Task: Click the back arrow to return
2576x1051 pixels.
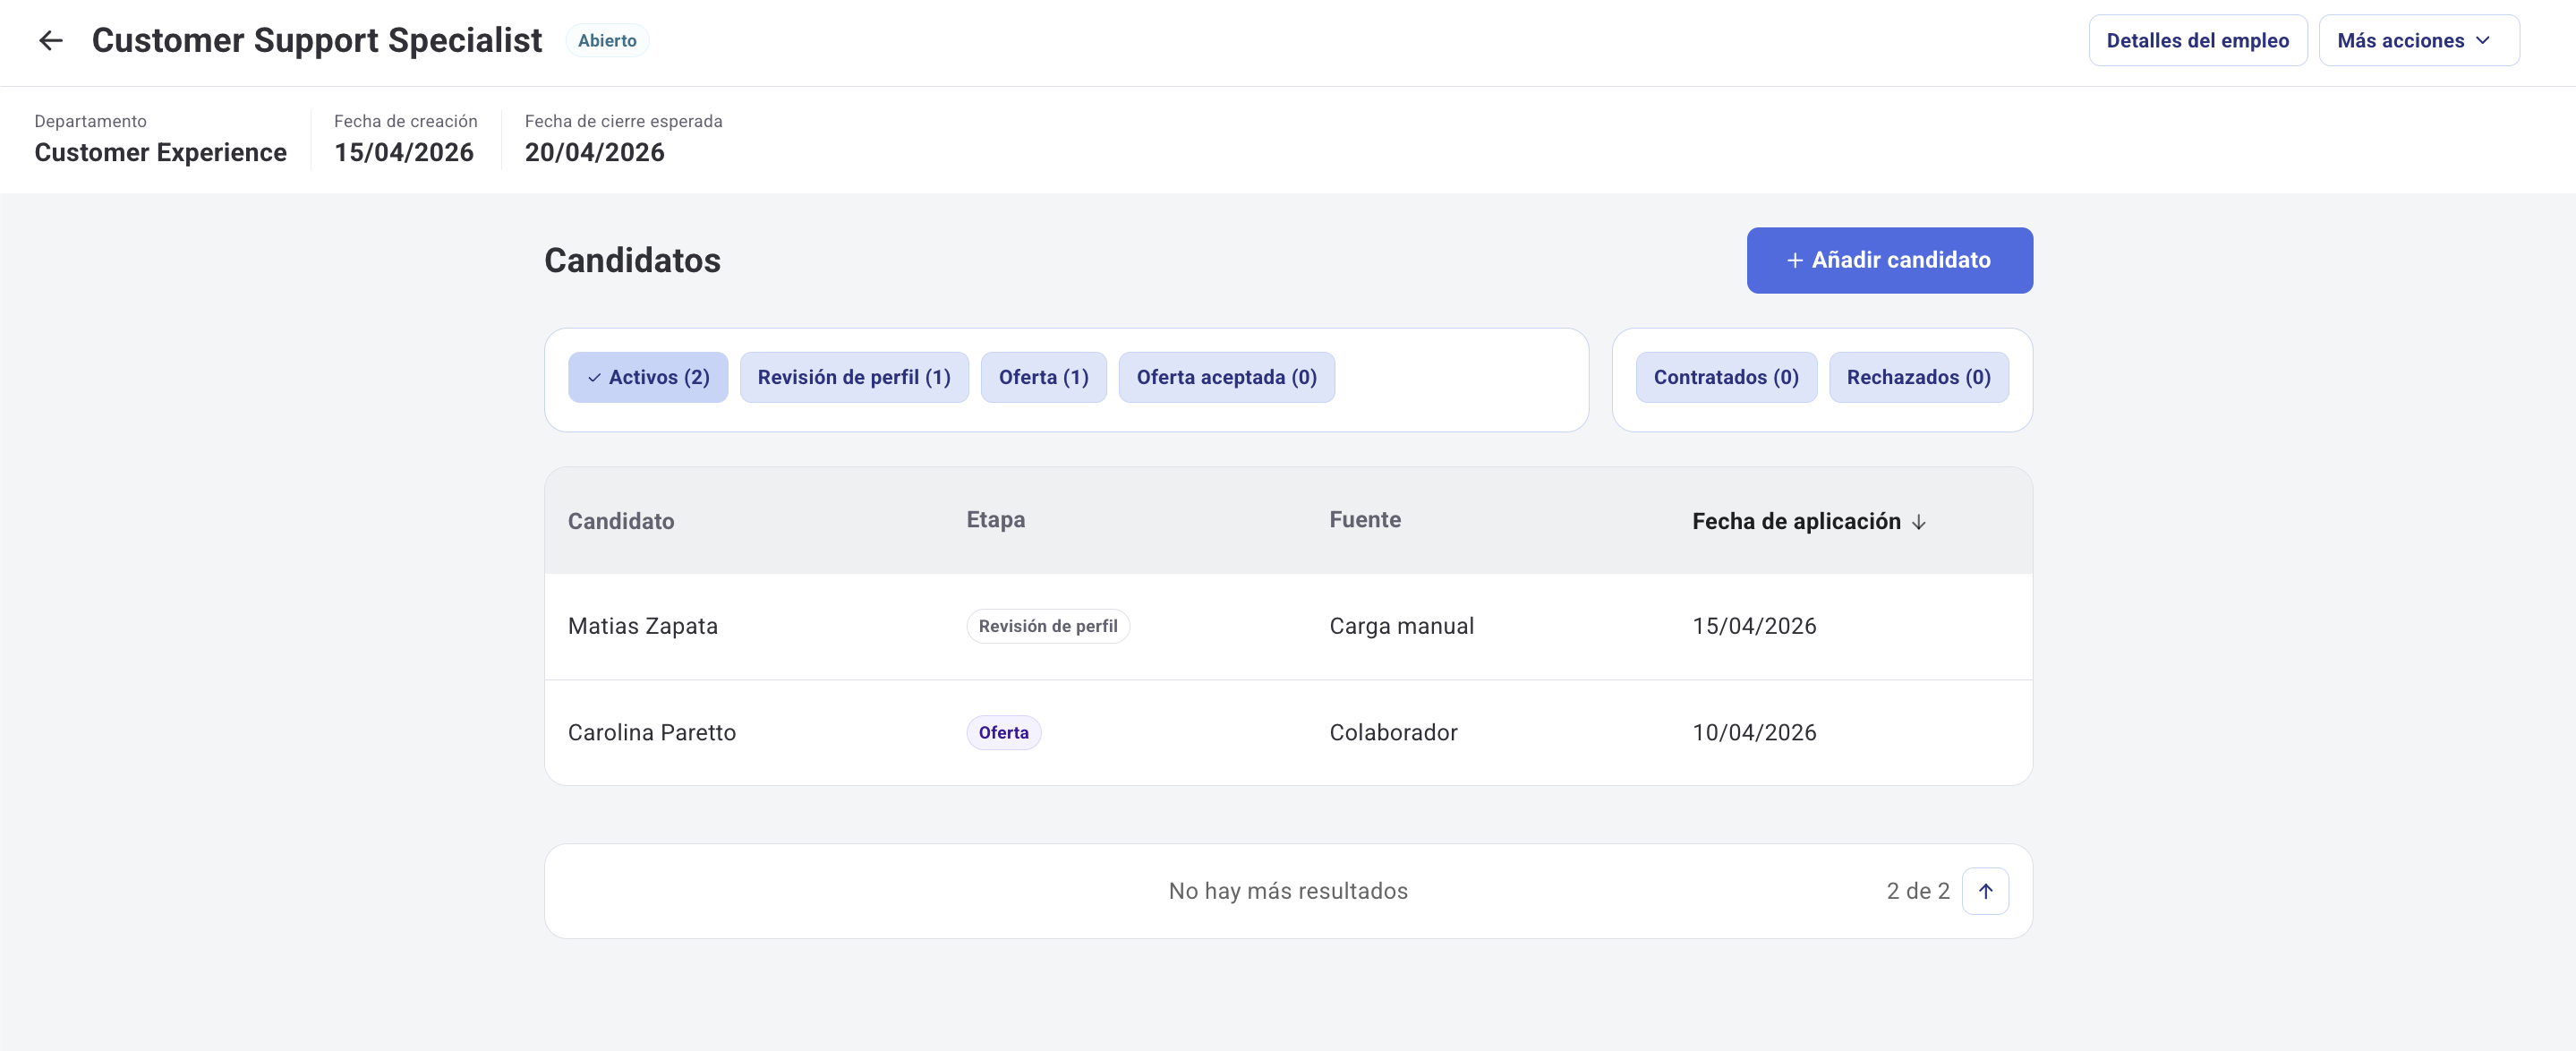Action: click(x=50, y=40)
